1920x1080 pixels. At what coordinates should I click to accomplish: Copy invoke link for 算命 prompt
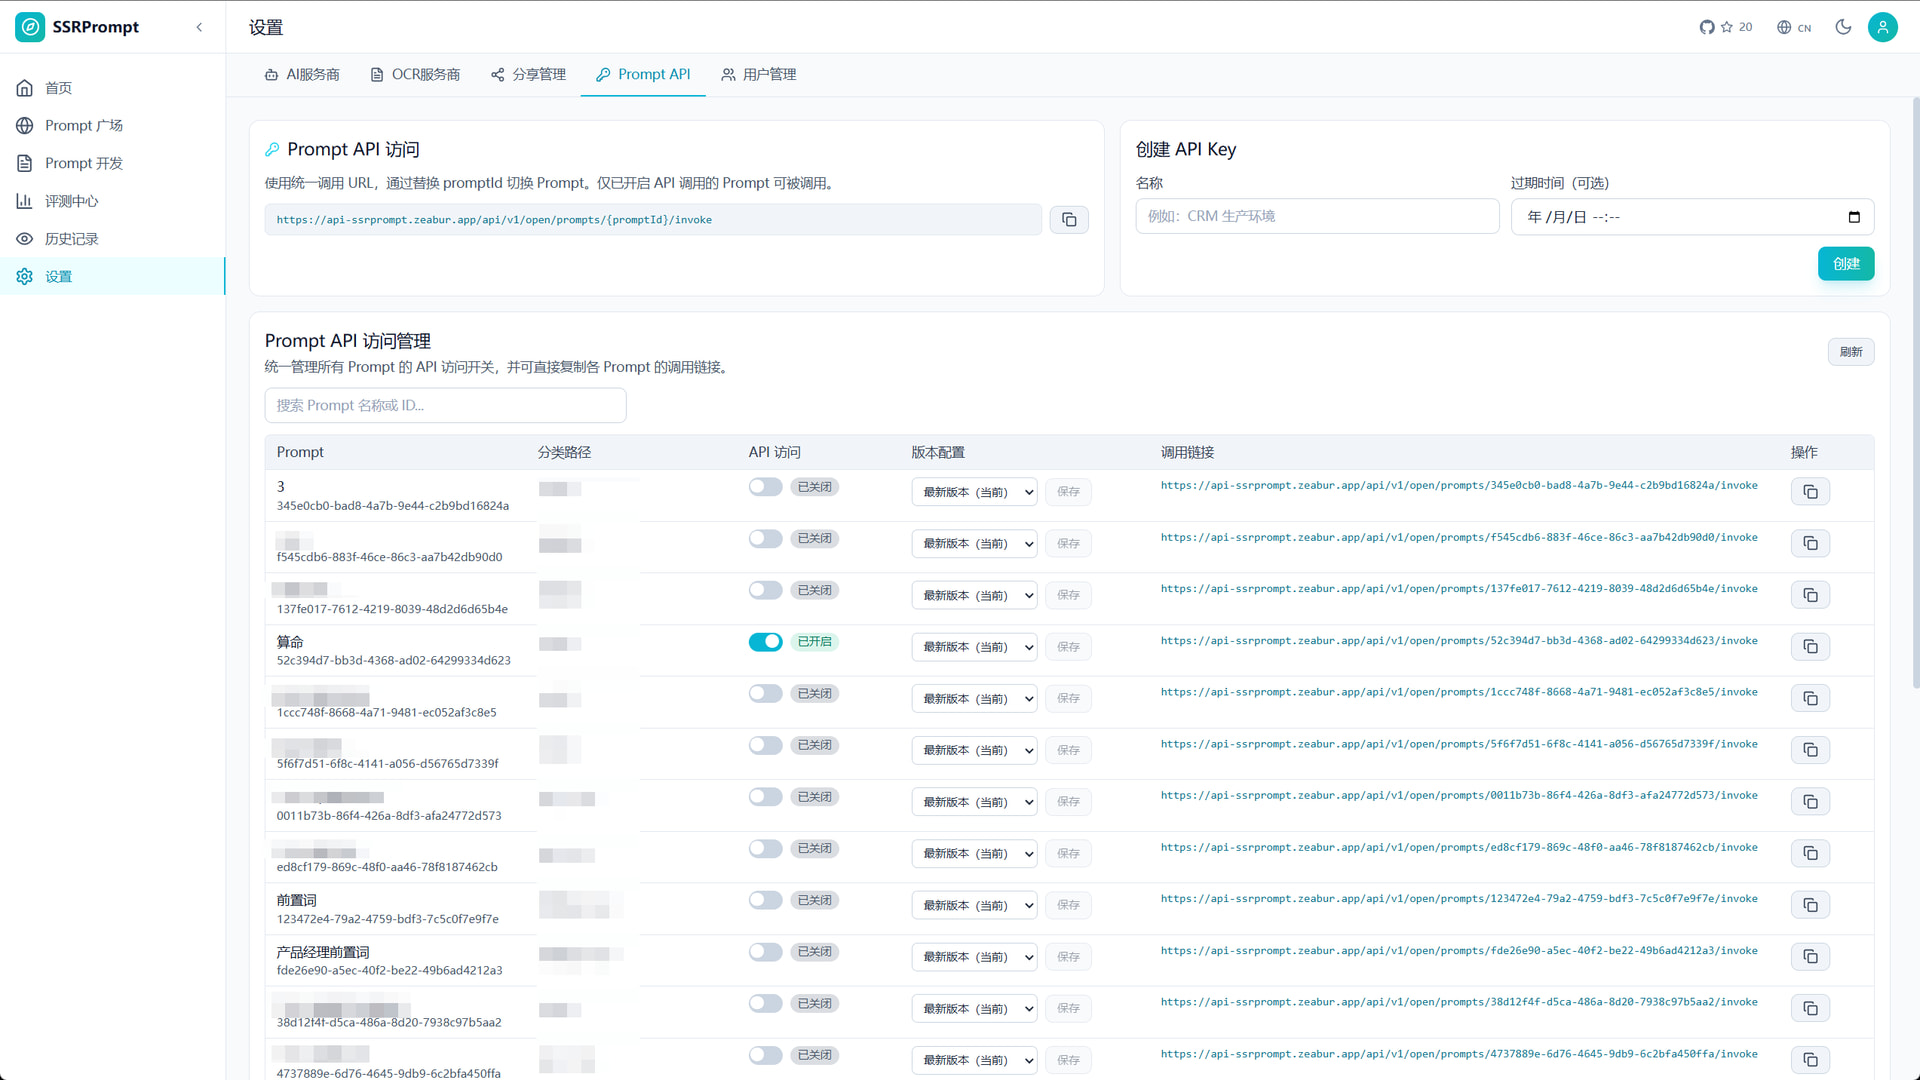coord(1810,647)
